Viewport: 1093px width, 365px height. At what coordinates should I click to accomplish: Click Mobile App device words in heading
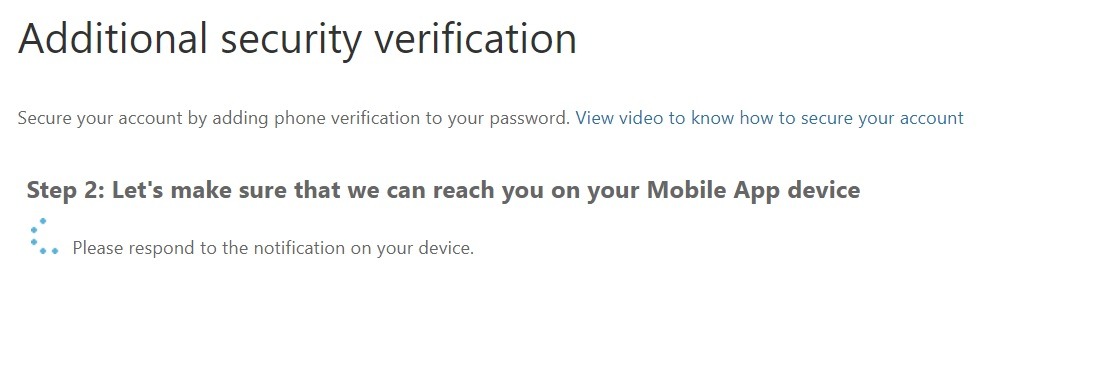[754, 189]
